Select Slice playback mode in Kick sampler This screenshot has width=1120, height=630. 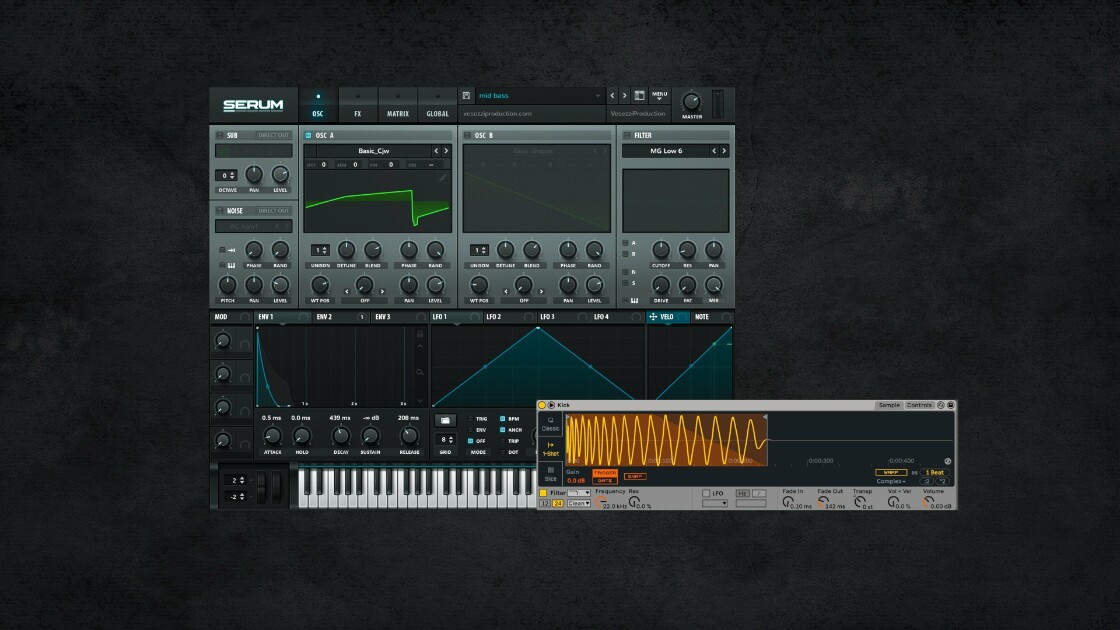550,474
